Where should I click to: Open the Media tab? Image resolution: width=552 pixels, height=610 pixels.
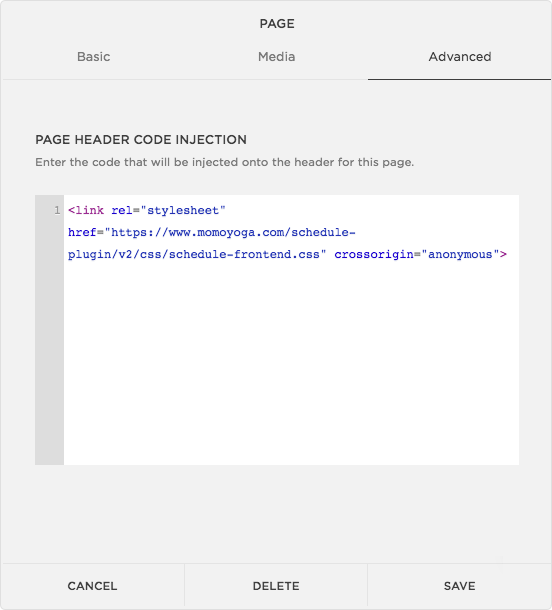click(x=276, y=57)
